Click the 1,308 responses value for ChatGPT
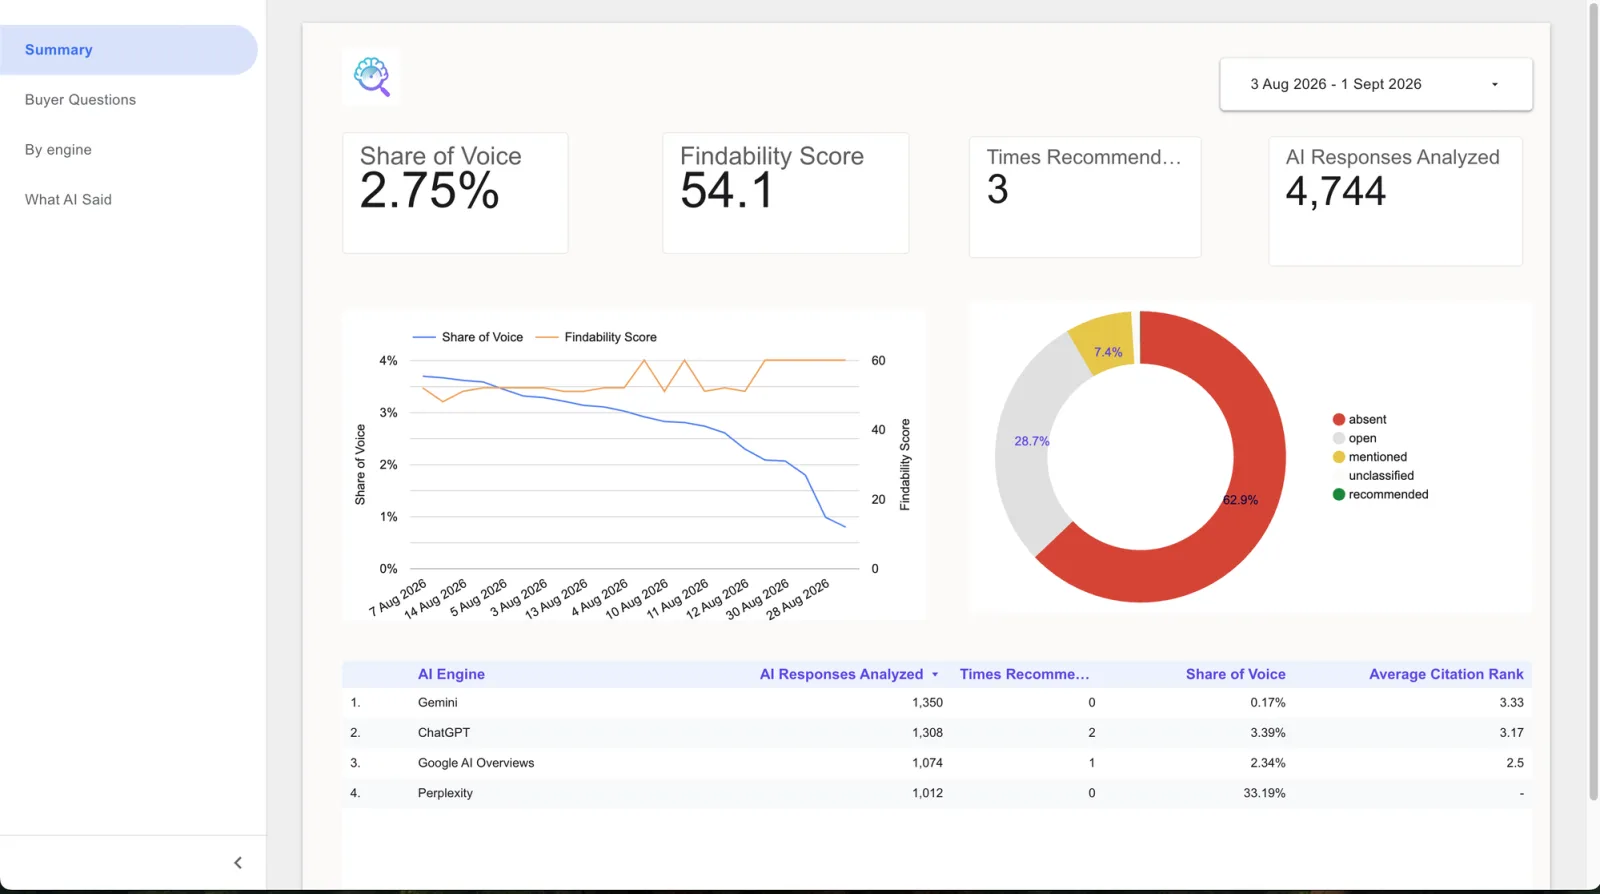This screenshot has height=894, width=1600. pyautogui.click(x=927, y=733)
